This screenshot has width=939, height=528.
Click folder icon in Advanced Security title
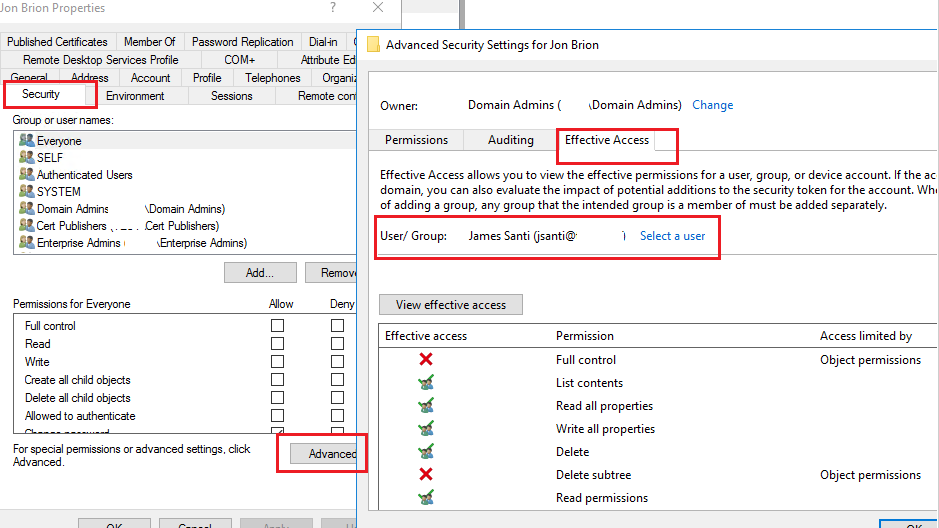click(x=374, y=45)
